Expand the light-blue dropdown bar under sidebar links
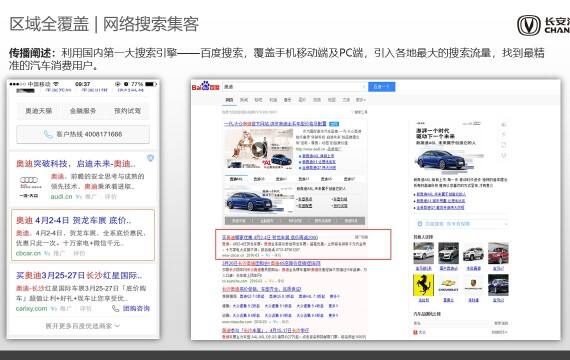The image size is (570, 360). pyautogui.click(x=462, y=224)
